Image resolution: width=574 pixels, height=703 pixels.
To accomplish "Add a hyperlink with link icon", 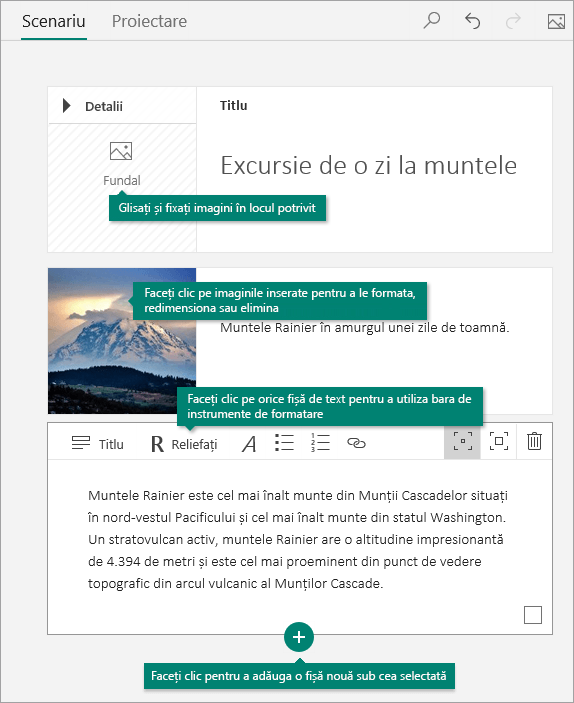I will 357,443.
